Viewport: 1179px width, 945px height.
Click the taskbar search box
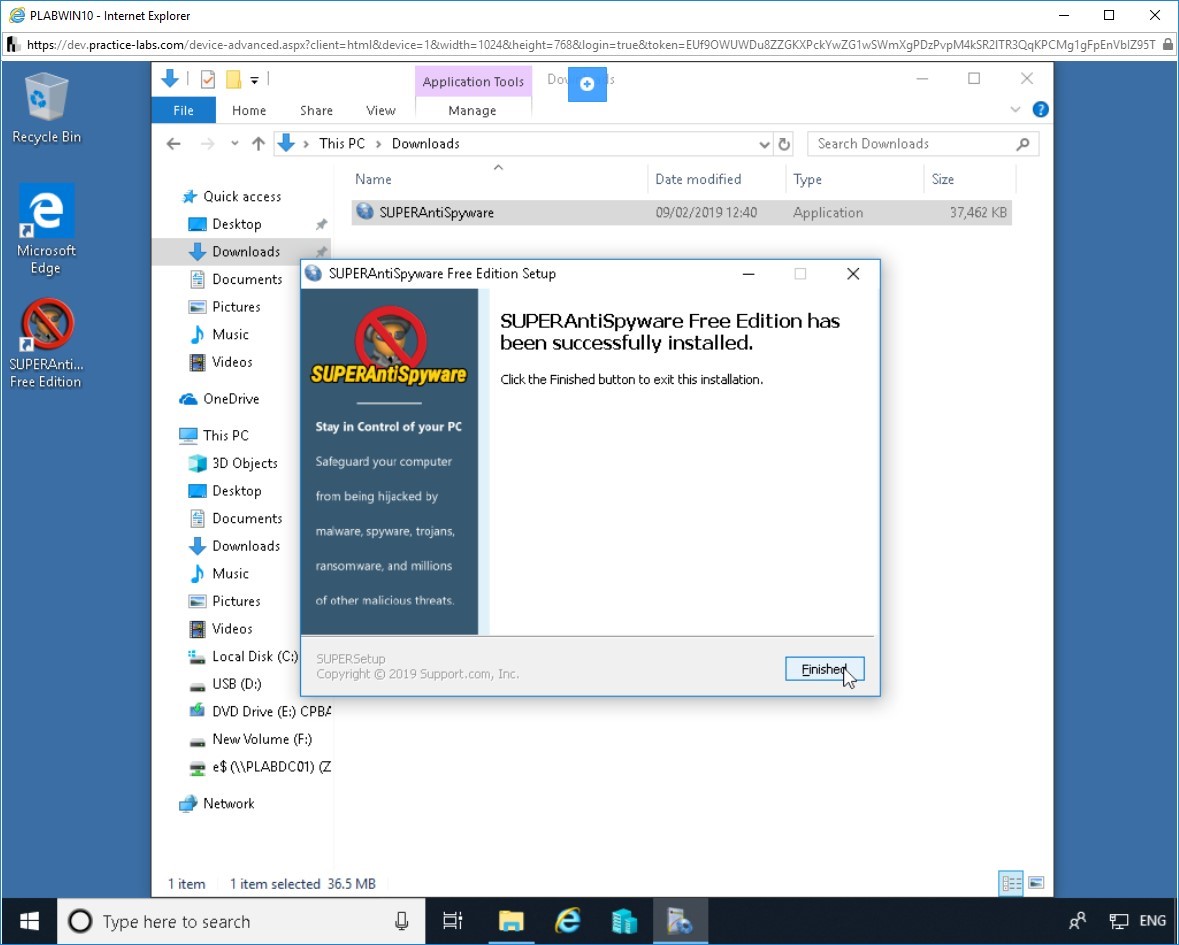241,921
